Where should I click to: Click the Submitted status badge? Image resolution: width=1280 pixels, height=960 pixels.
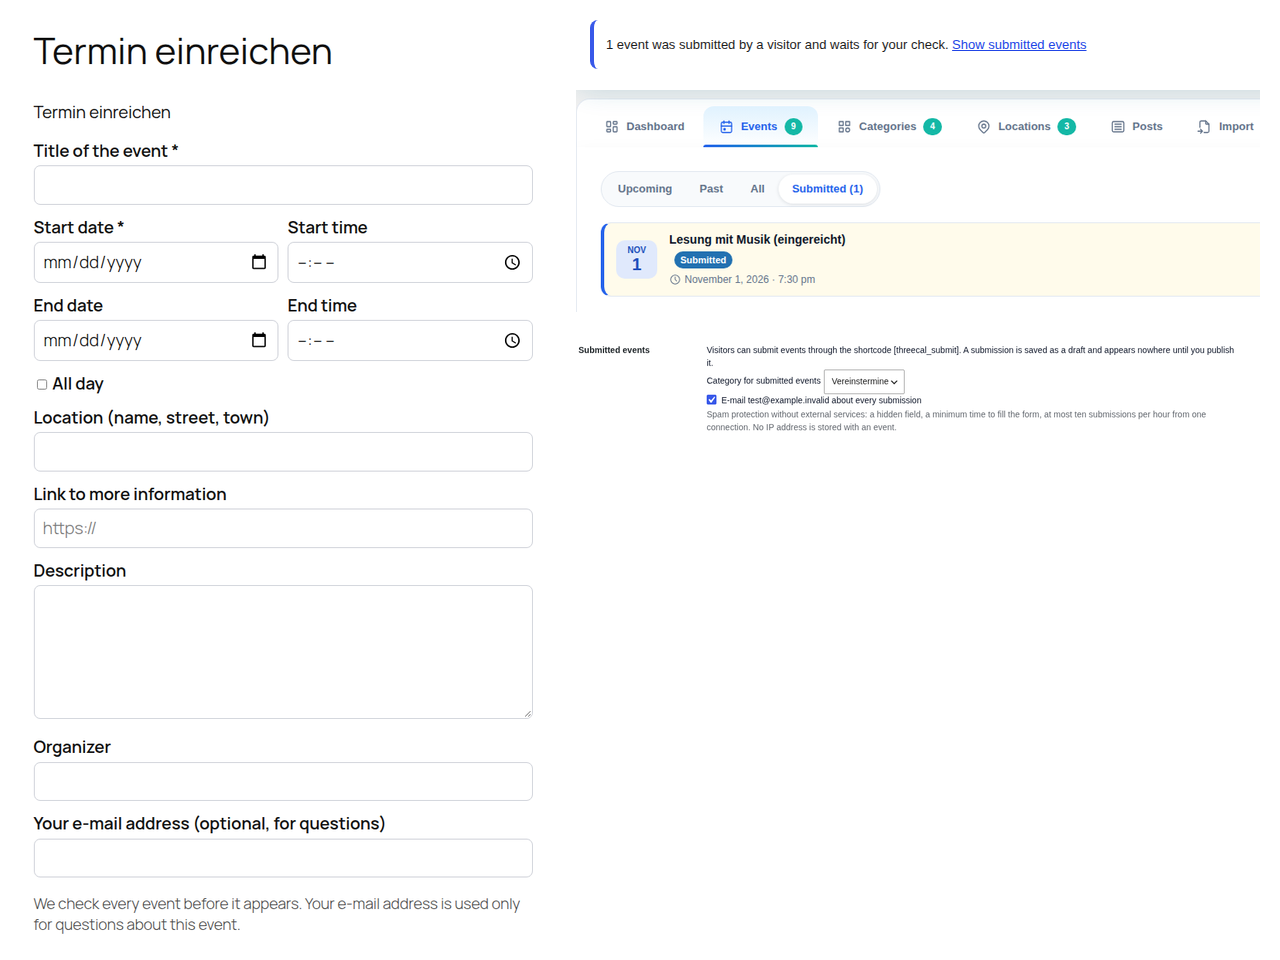pyautogui.click(x=703, y=260)
